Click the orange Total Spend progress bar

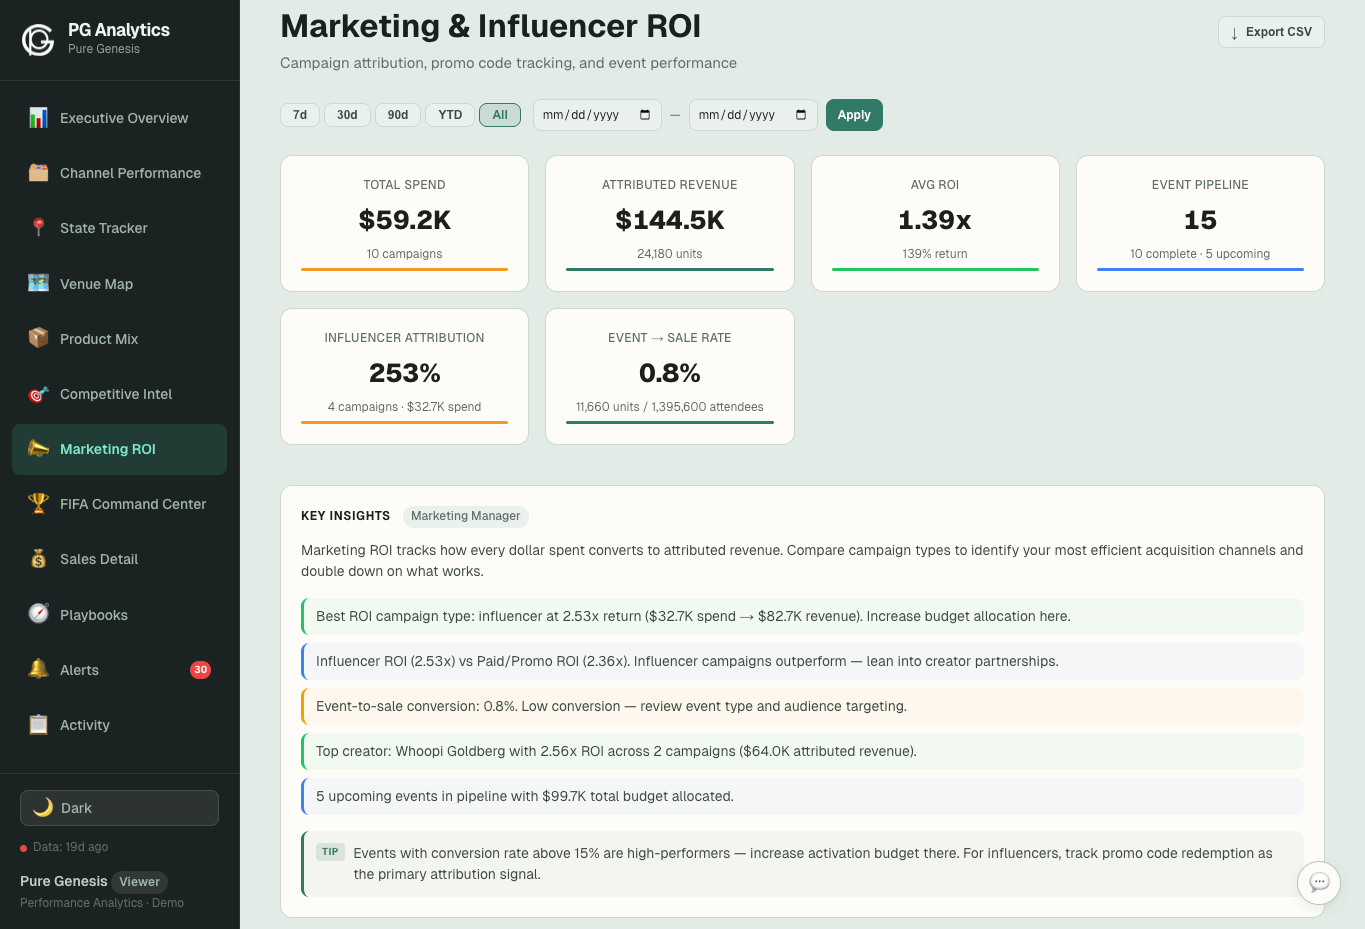404,268
